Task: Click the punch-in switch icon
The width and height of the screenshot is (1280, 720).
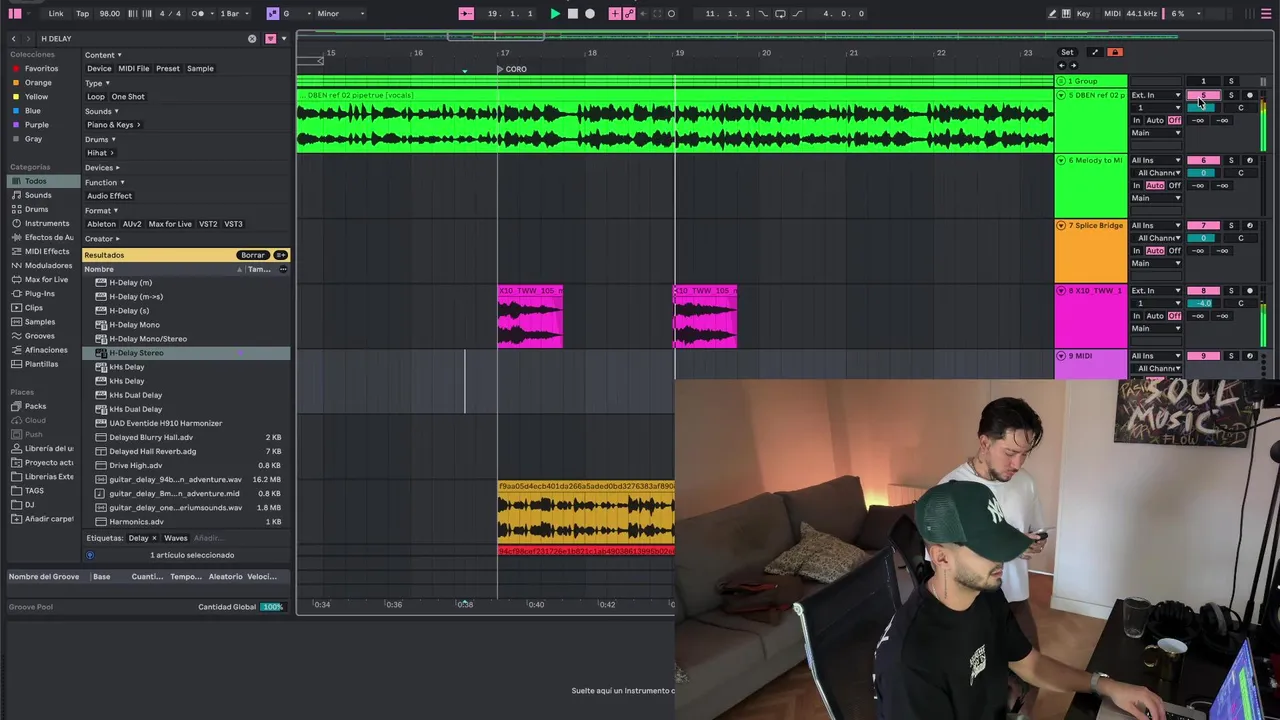Action: pos(763,13)
